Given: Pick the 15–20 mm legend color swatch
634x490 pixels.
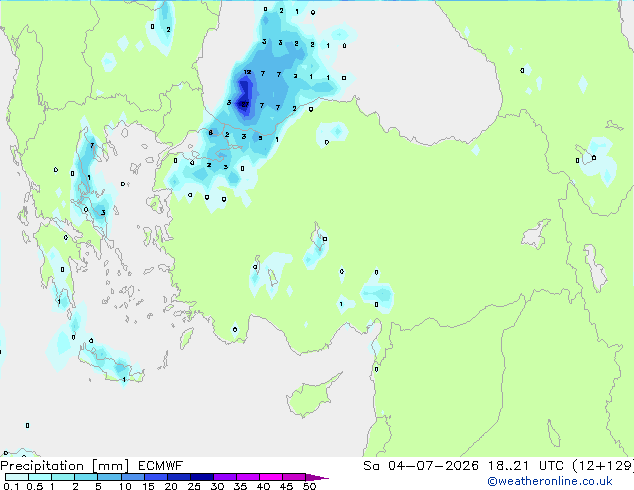Looking at the screenshot, I should (156, 477).
